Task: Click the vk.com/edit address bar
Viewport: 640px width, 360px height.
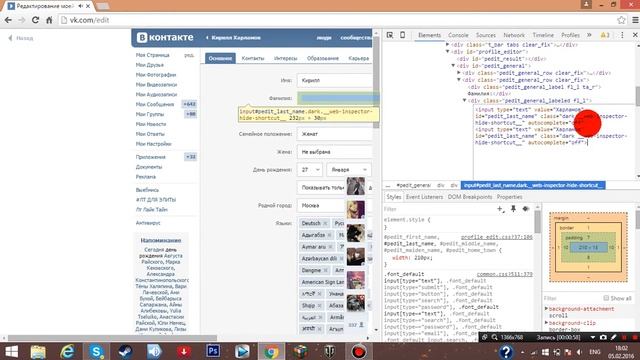Action: (335, 20)
